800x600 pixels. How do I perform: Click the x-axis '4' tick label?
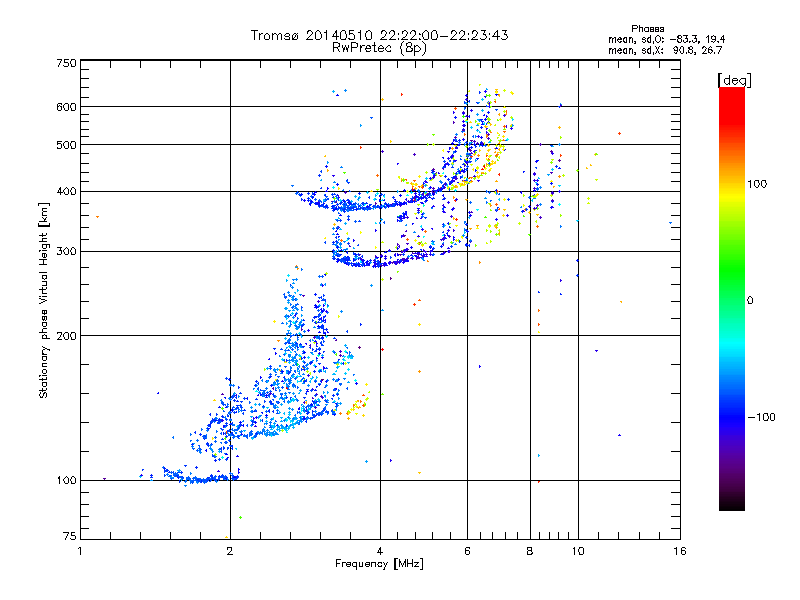[x=380, y=551]
